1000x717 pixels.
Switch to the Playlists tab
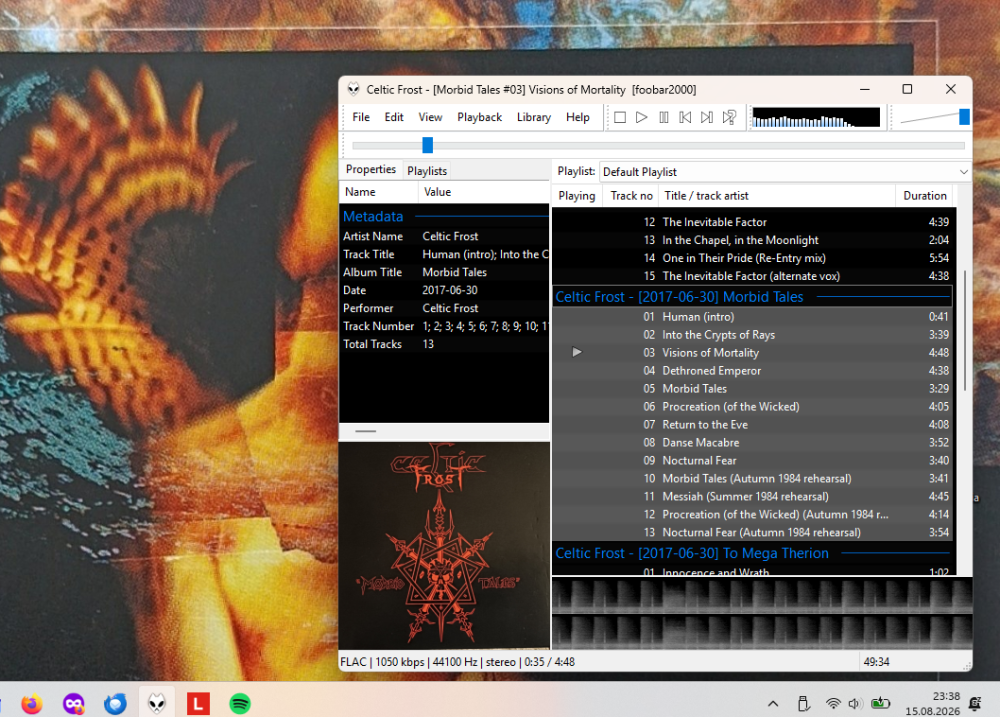(x=427, y=171)
